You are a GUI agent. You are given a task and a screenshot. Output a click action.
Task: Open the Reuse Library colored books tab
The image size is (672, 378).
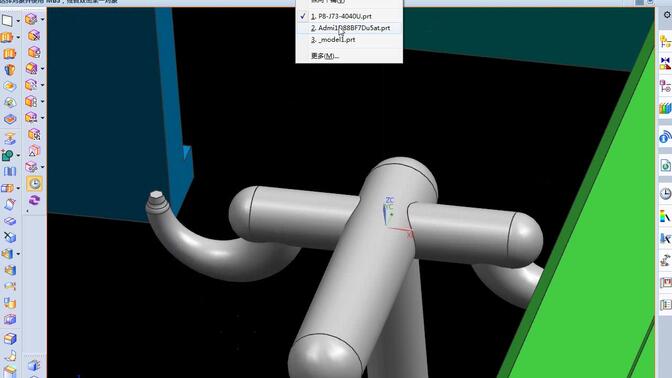[x=665, y=108]
